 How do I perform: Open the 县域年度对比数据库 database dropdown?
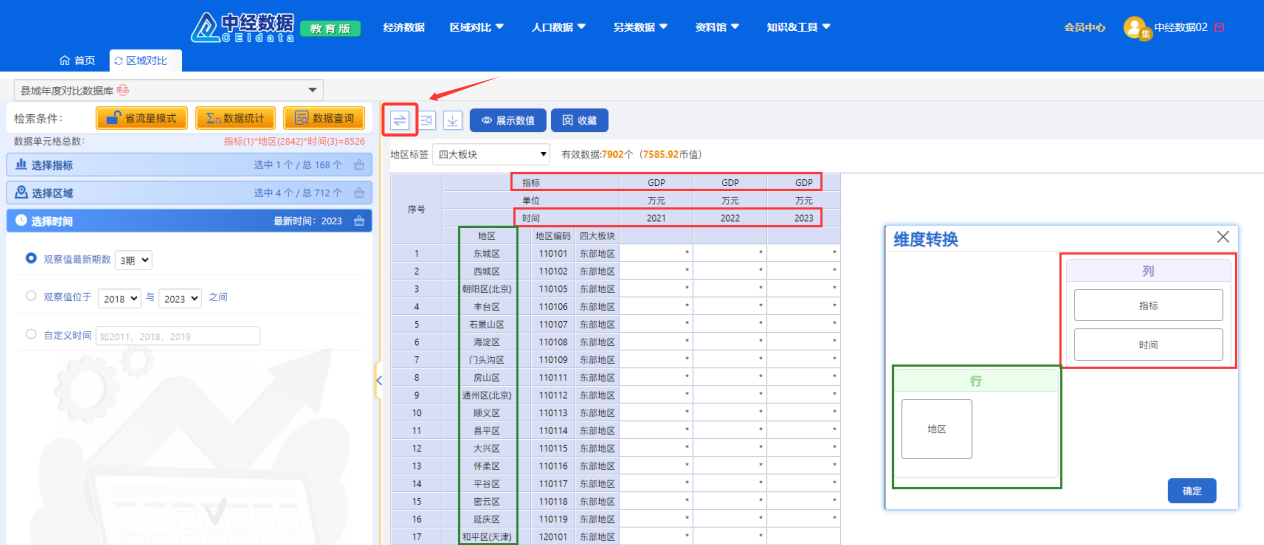[168, 90]
